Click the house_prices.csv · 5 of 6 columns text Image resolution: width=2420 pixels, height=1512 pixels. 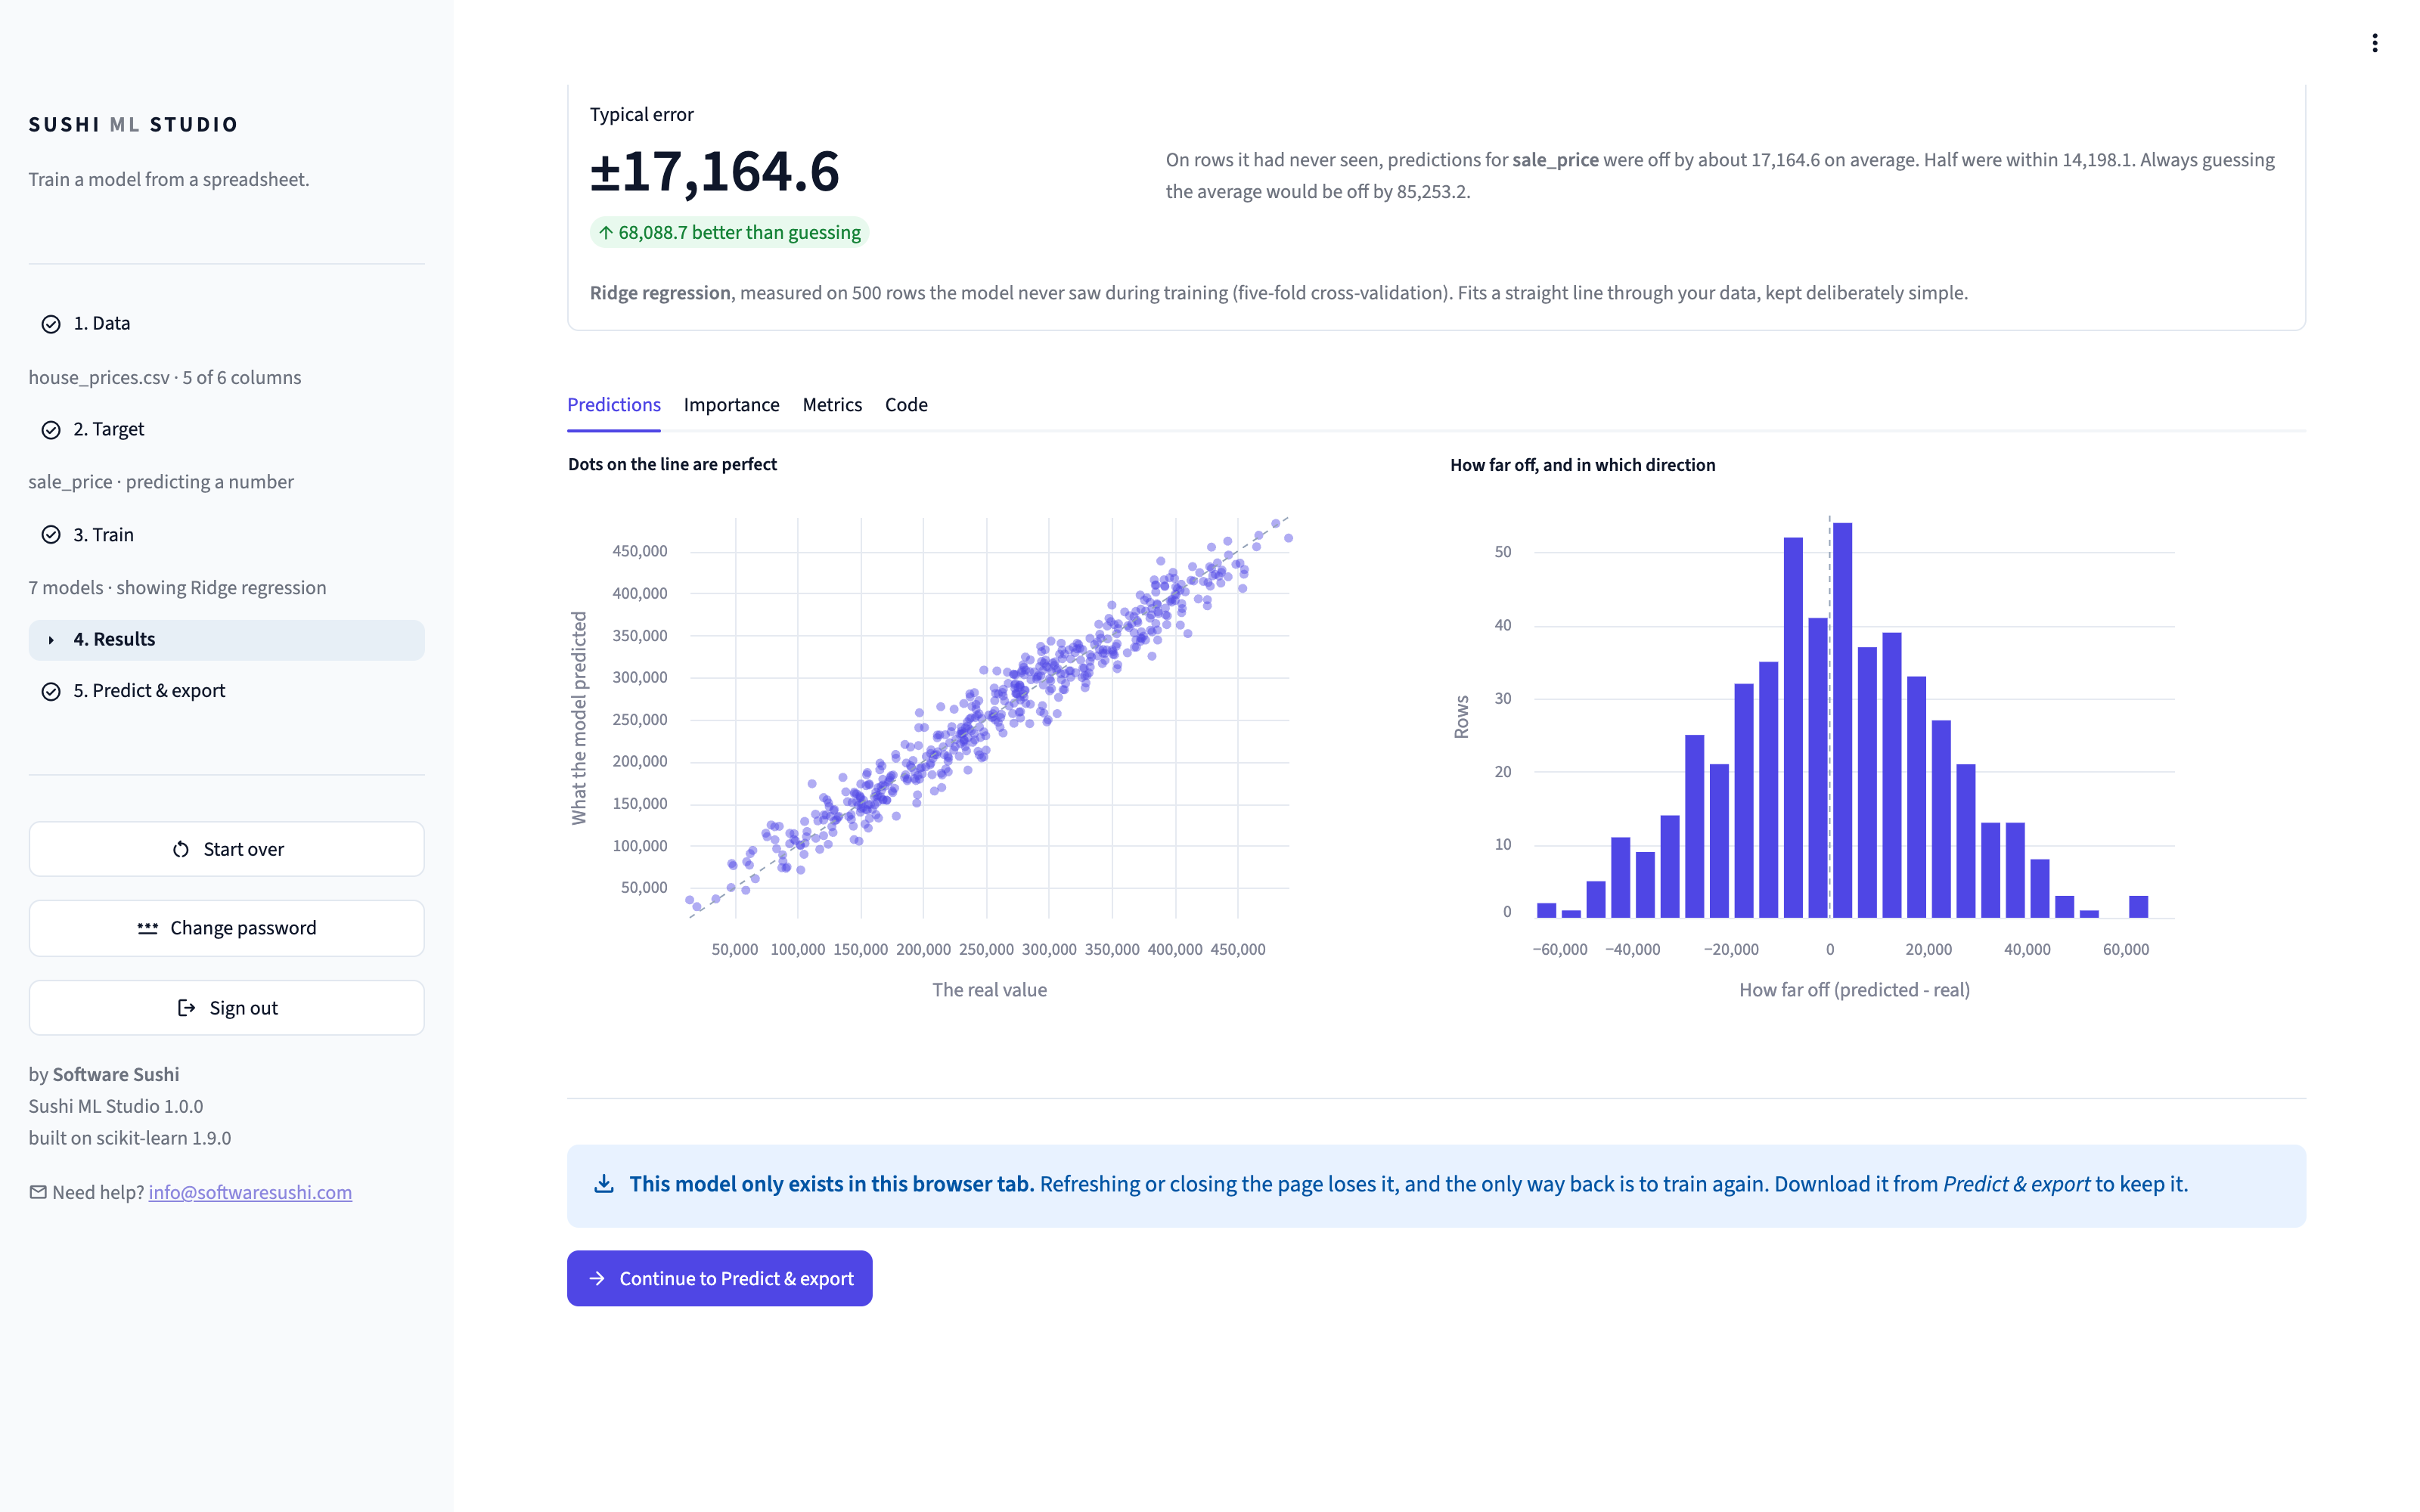tap(165, 378)
